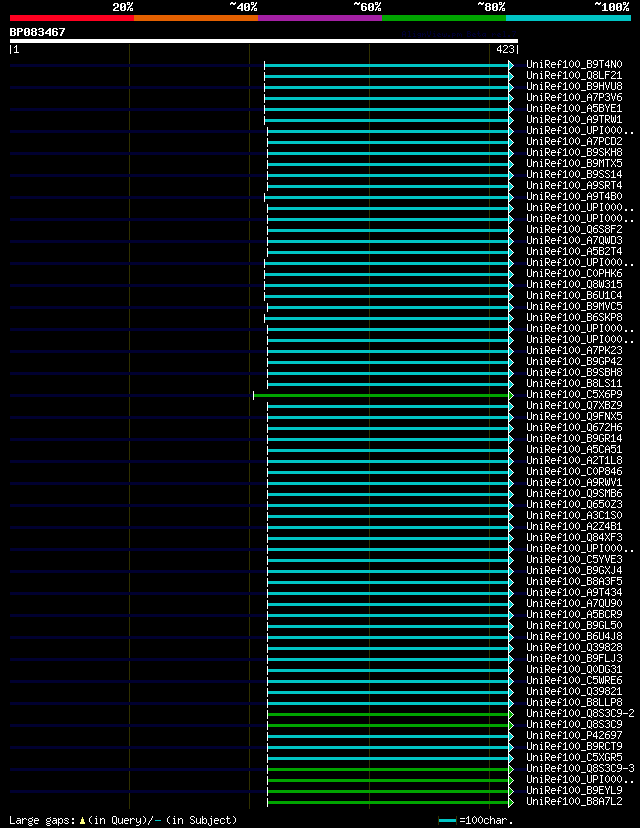The height and width of the screenshot is (828, 640).
Task: Select the query name BP083467
Action: pos(37,32)
